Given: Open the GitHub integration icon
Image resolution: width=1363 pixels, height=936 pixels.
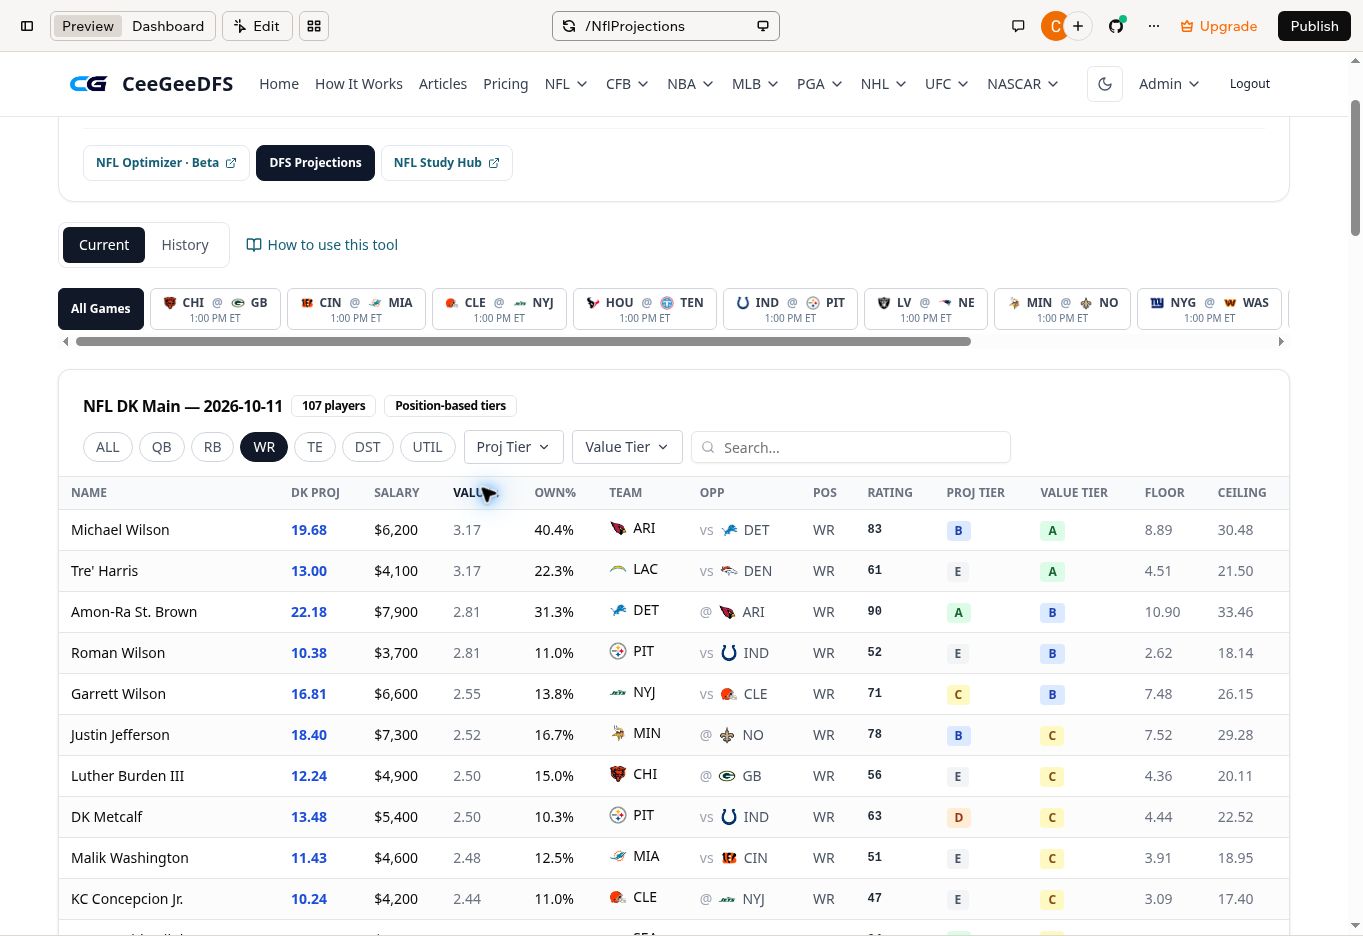Looking at the screenshot, I should point(1116,26).
